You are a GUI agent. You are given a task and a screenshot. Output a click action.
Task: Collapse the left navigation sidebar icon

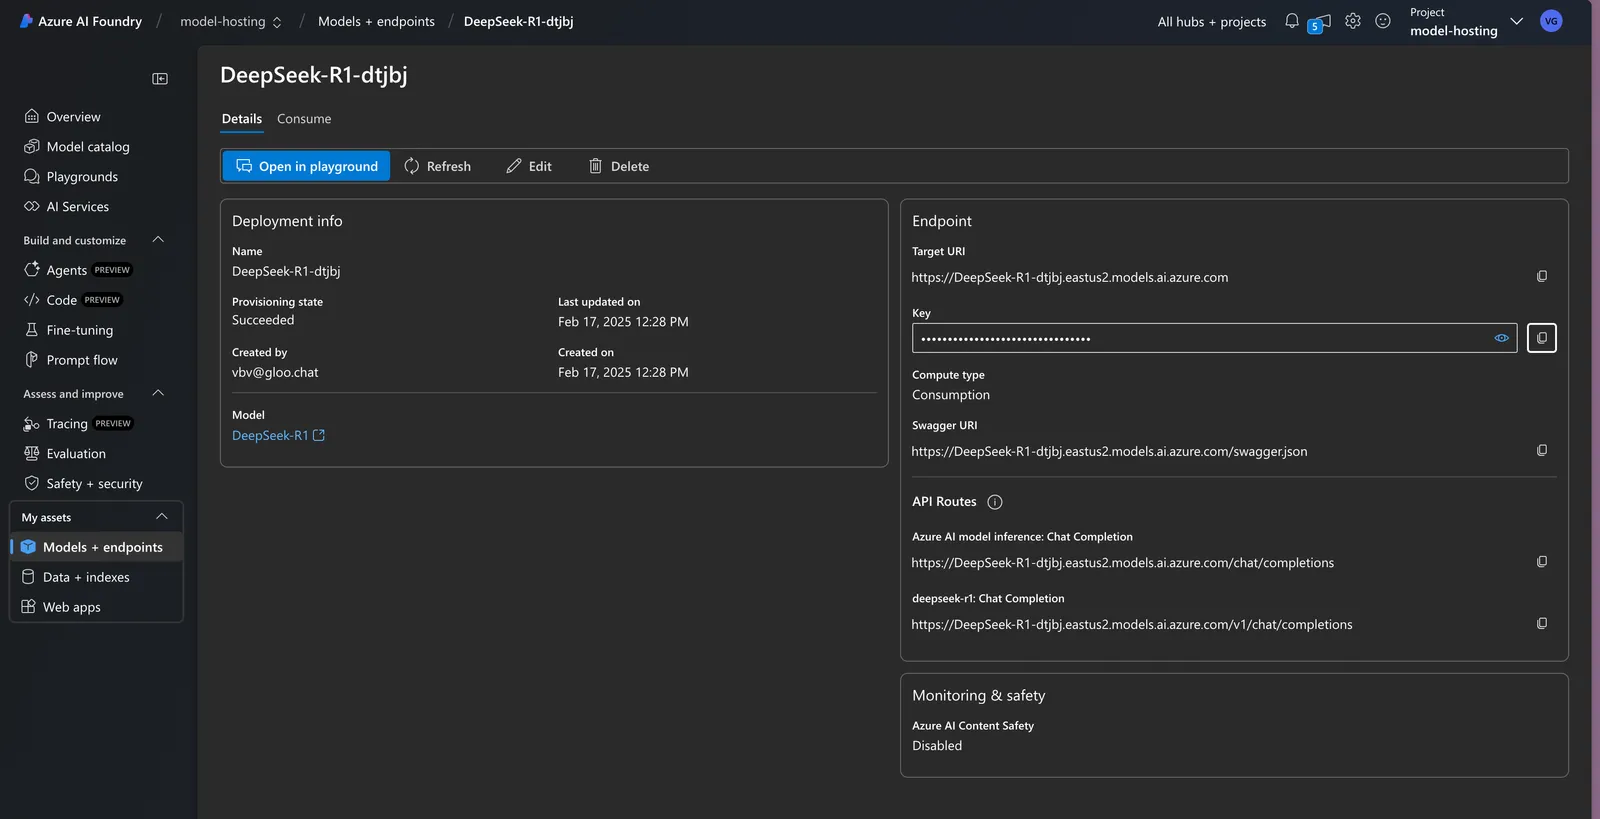tap(160, 79)
